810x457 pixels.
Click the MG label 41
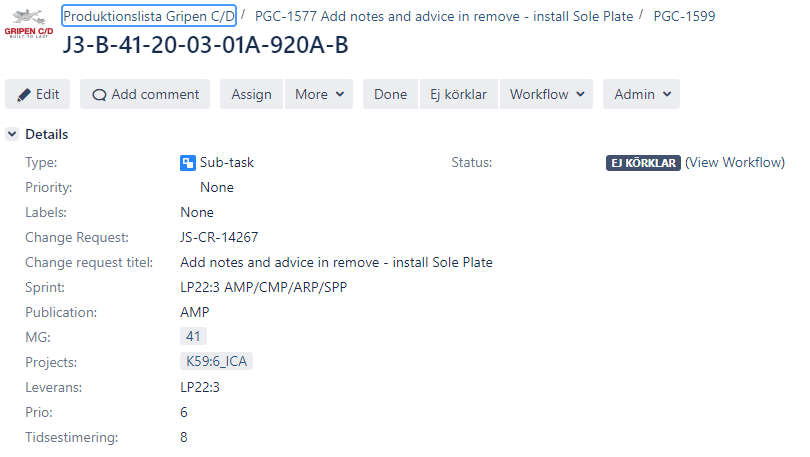point(193,337)
